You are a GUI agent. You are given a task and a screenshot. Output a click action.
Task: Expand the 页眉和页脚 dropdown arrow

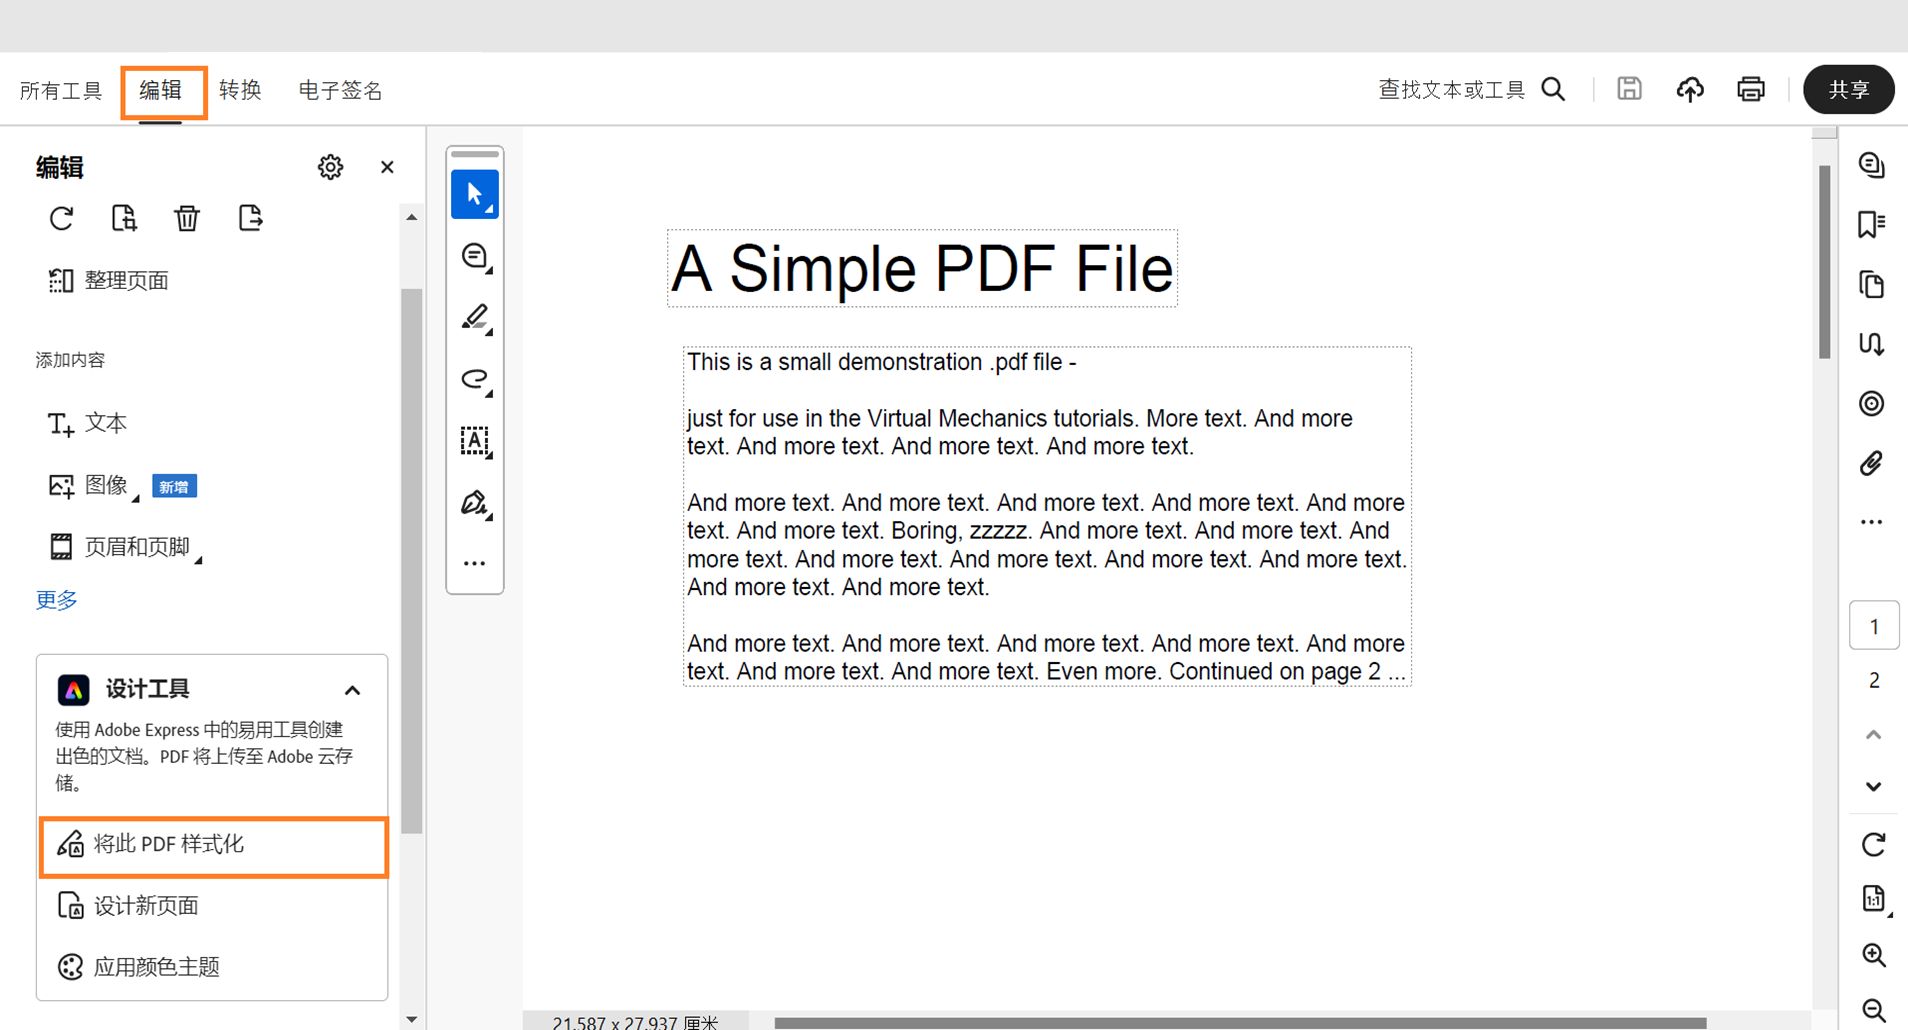199,556
